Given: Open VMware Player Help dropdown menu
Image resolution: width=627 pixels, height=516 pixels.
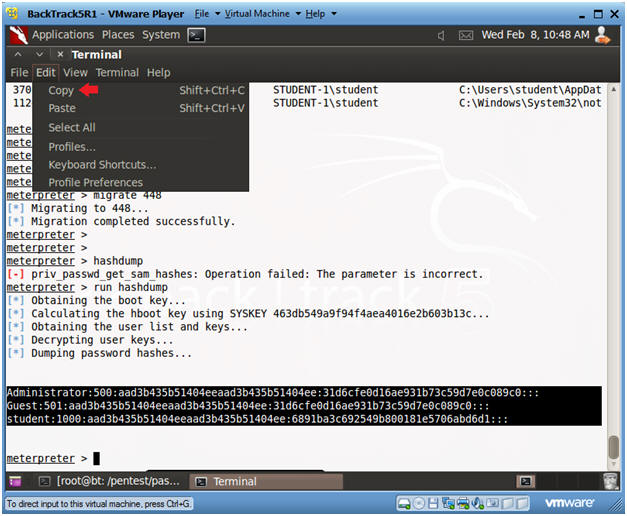Looking at the screenshot, I should 321,14.
